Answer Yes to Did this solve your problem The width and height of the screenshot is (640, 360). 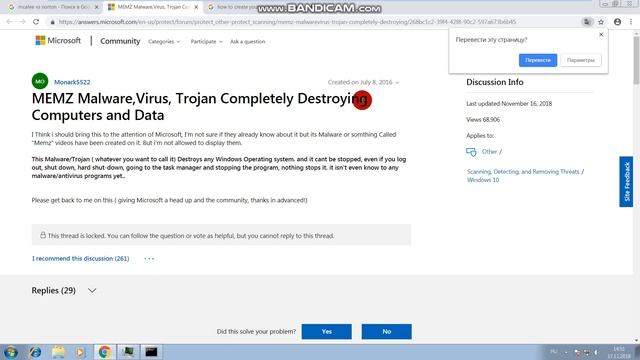[x=327, y=331]
